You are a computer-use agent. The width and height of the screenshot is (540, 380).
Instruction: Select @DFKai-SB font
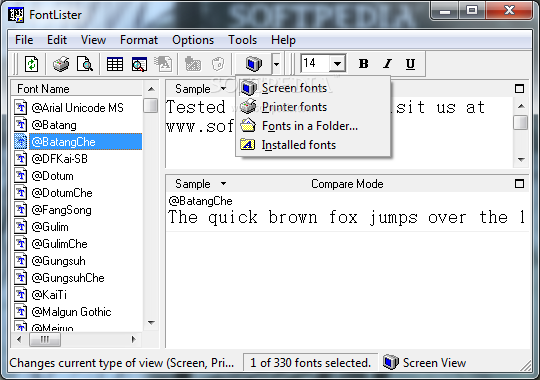click(60, 159)
